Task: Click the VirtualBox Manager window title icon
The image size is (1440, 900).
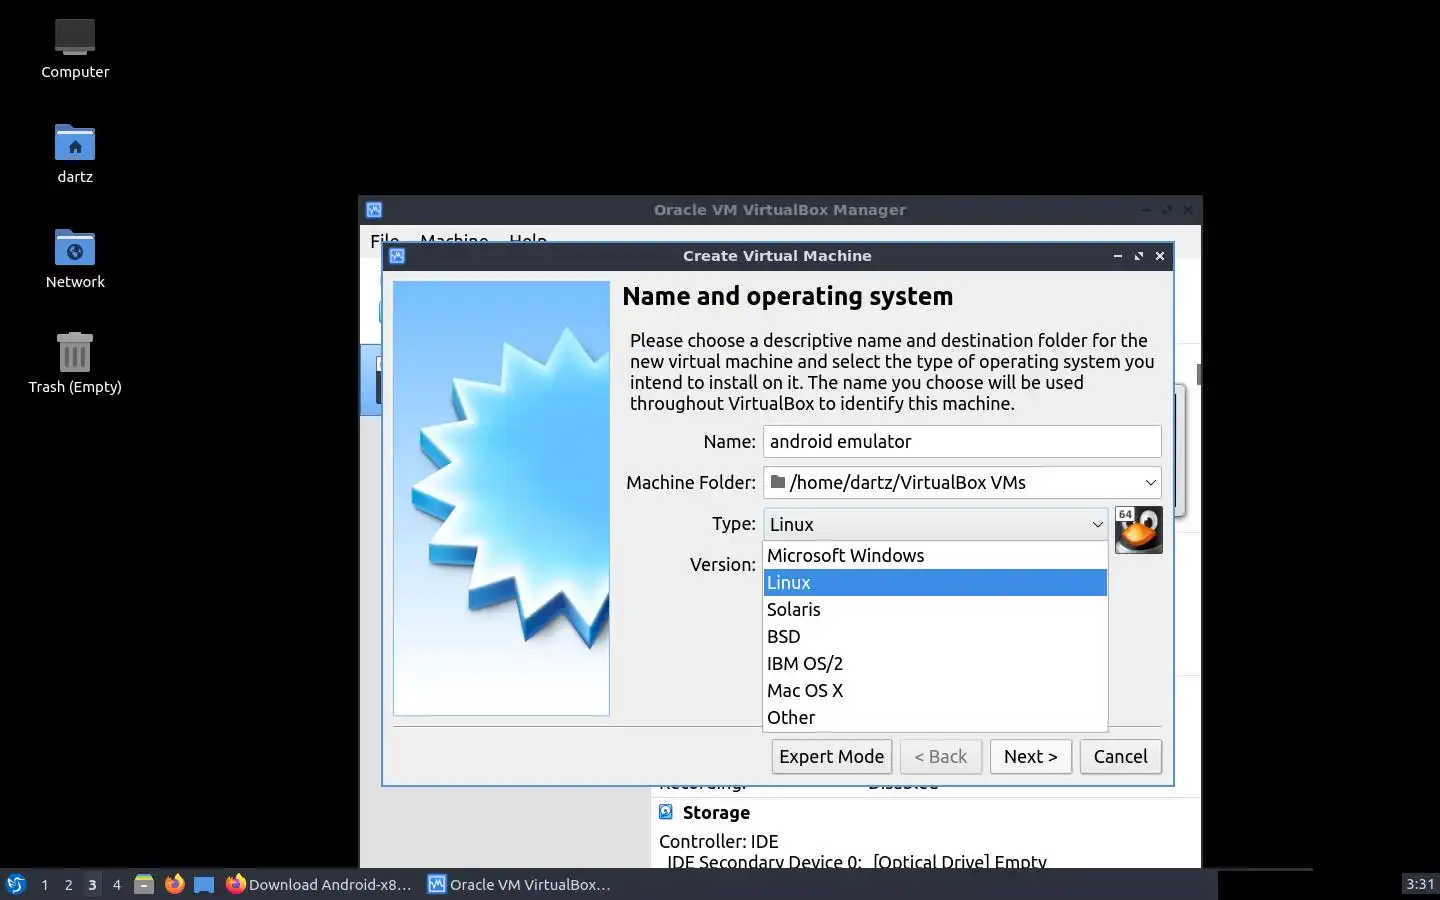Action: 374,210
